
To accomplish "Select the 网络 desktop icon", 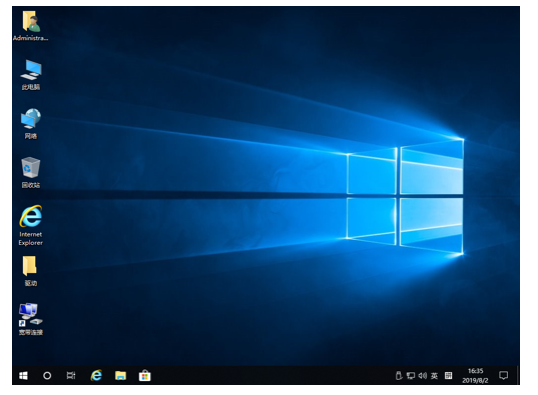I will point(31,124).
